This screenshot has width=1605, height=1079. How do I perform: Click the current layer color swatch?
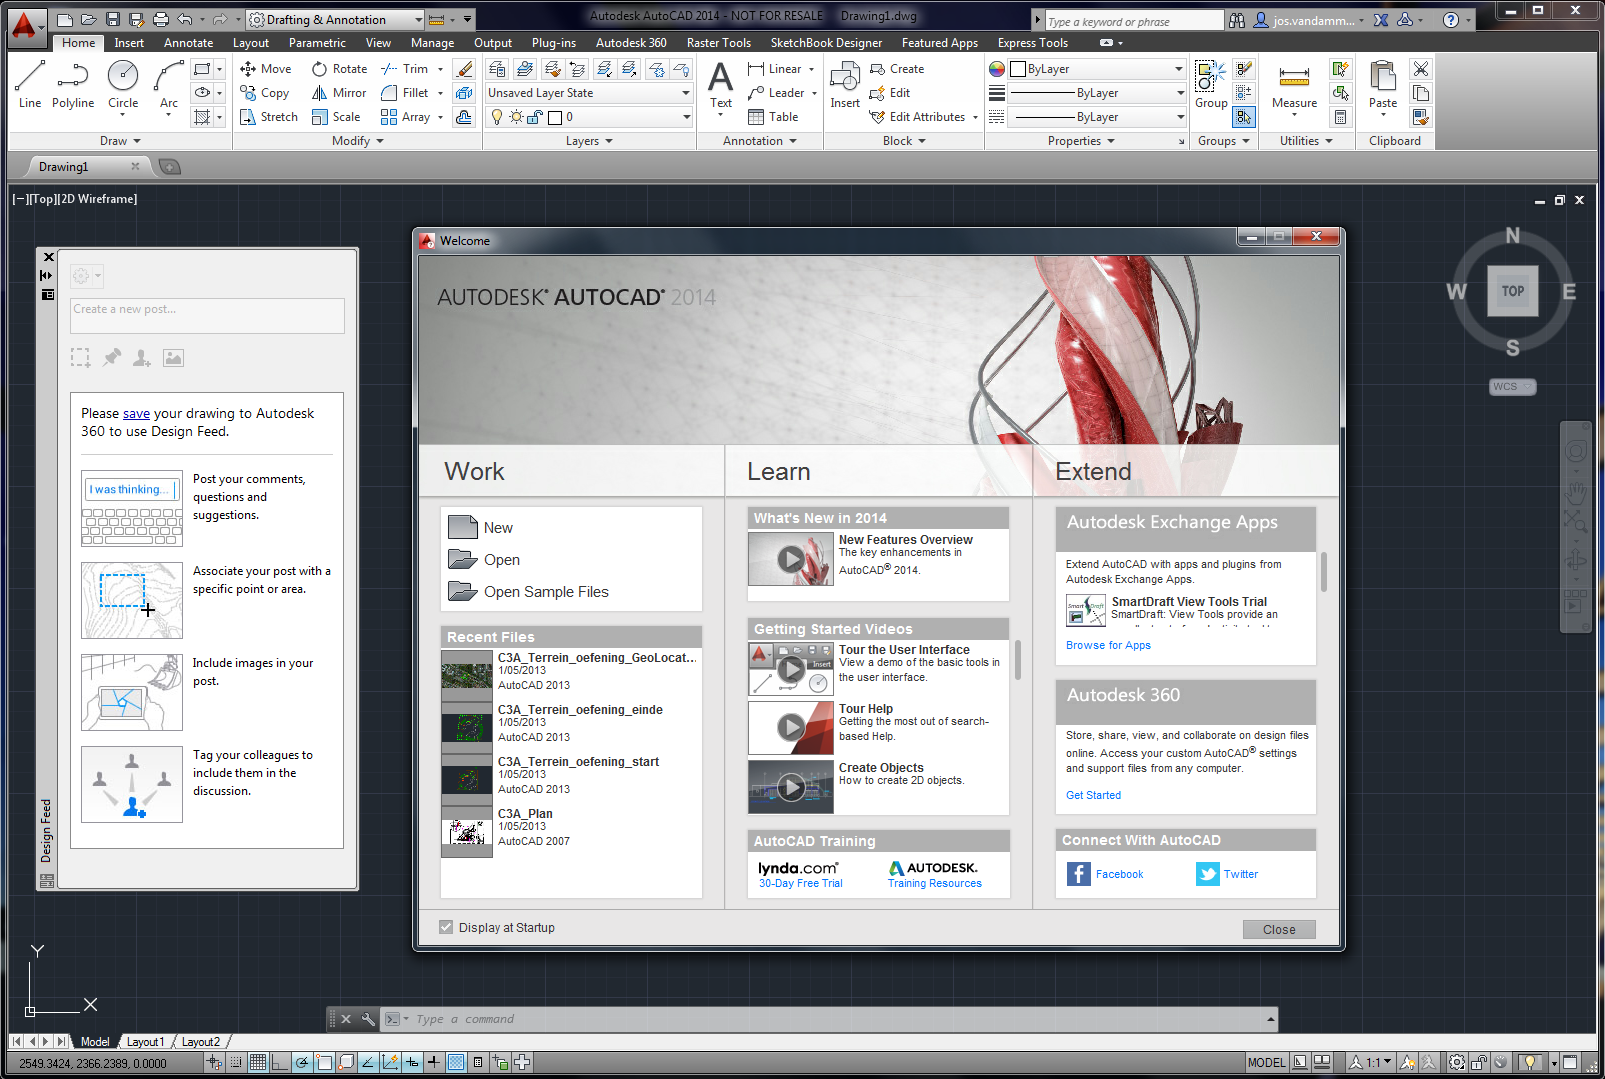pyautogui.click(x=555, y=117)
